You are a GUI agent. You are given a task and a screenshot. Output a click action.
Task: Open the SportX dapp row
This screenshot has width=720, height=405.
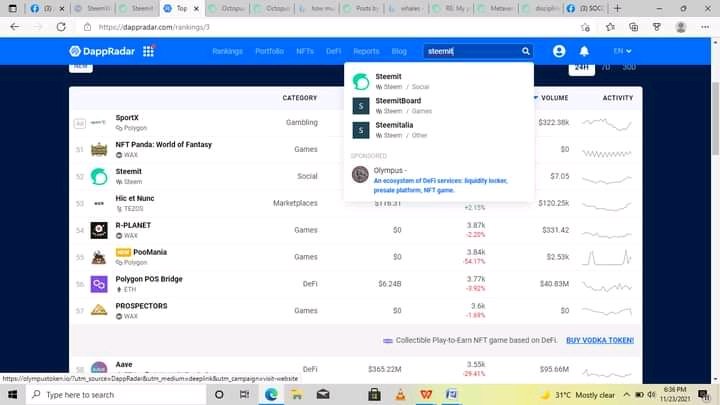[x=356, y=123]
